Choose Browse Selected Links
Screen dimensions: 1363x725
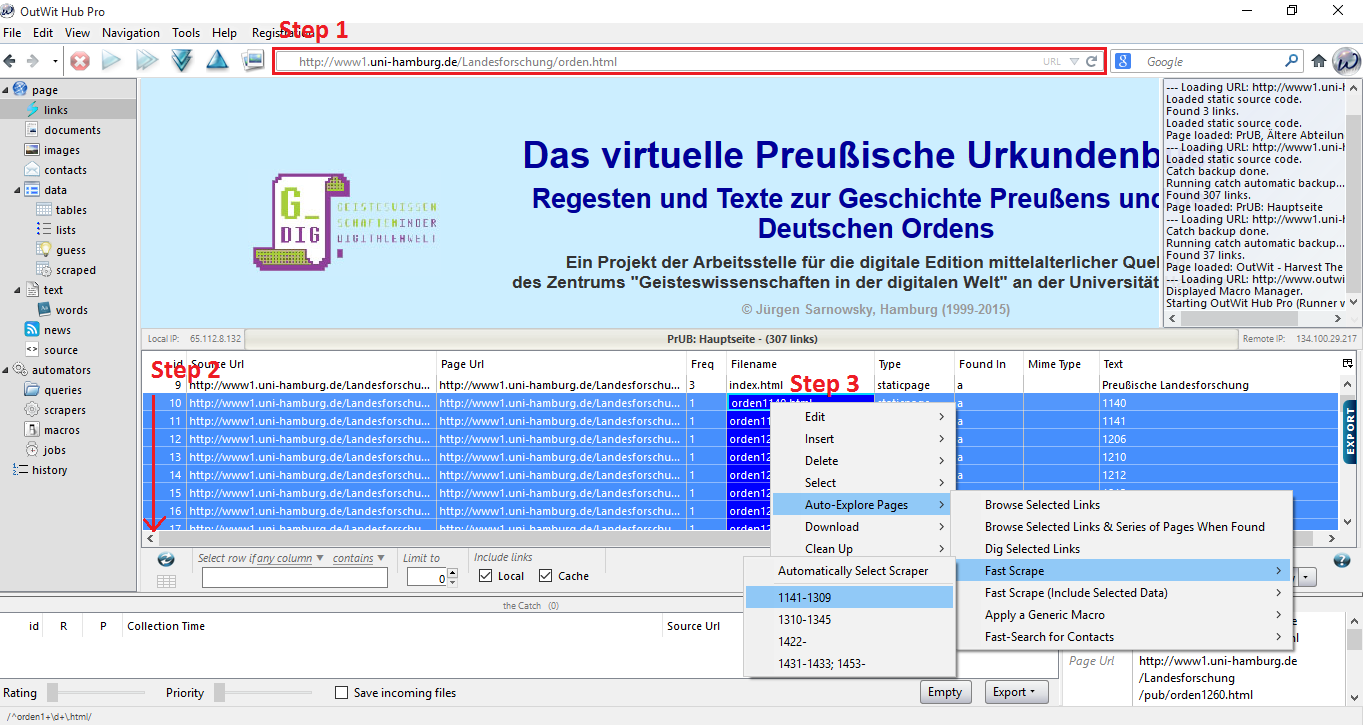(x=1121, y=505)
